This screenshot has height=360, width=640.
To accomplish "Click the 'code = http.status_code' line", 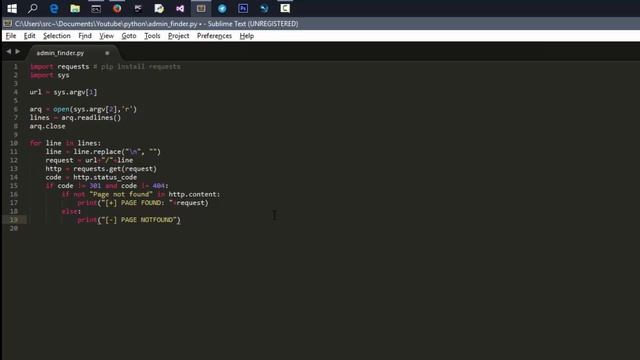I will click(91, 177).
